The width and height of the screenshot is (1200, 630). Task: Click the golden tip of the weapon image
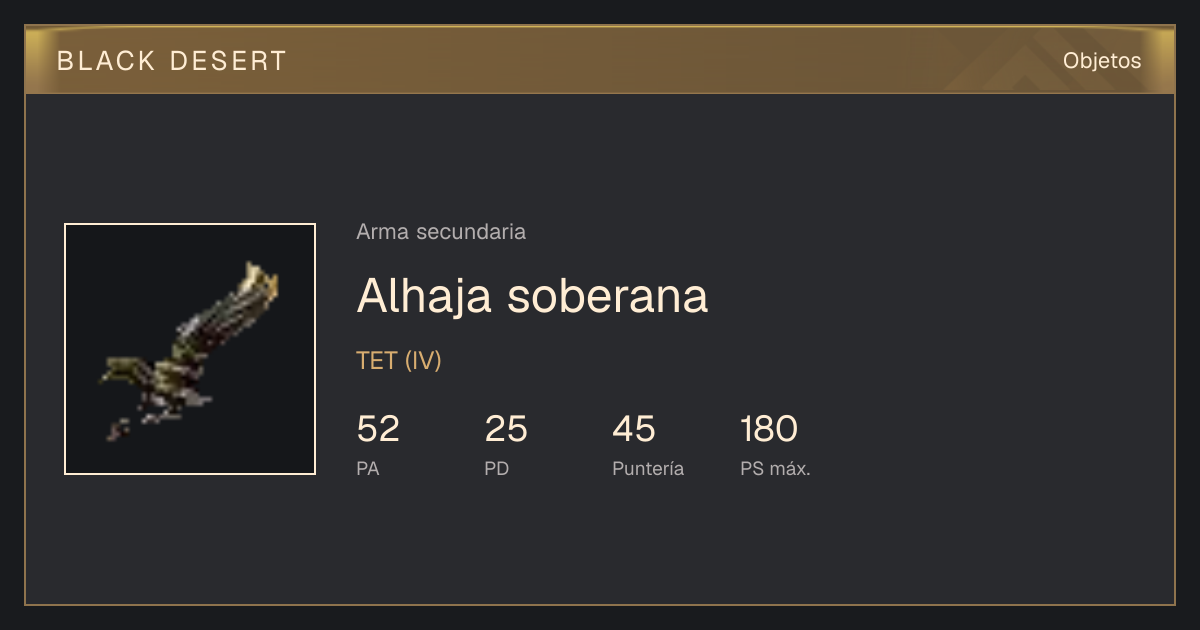262,281
